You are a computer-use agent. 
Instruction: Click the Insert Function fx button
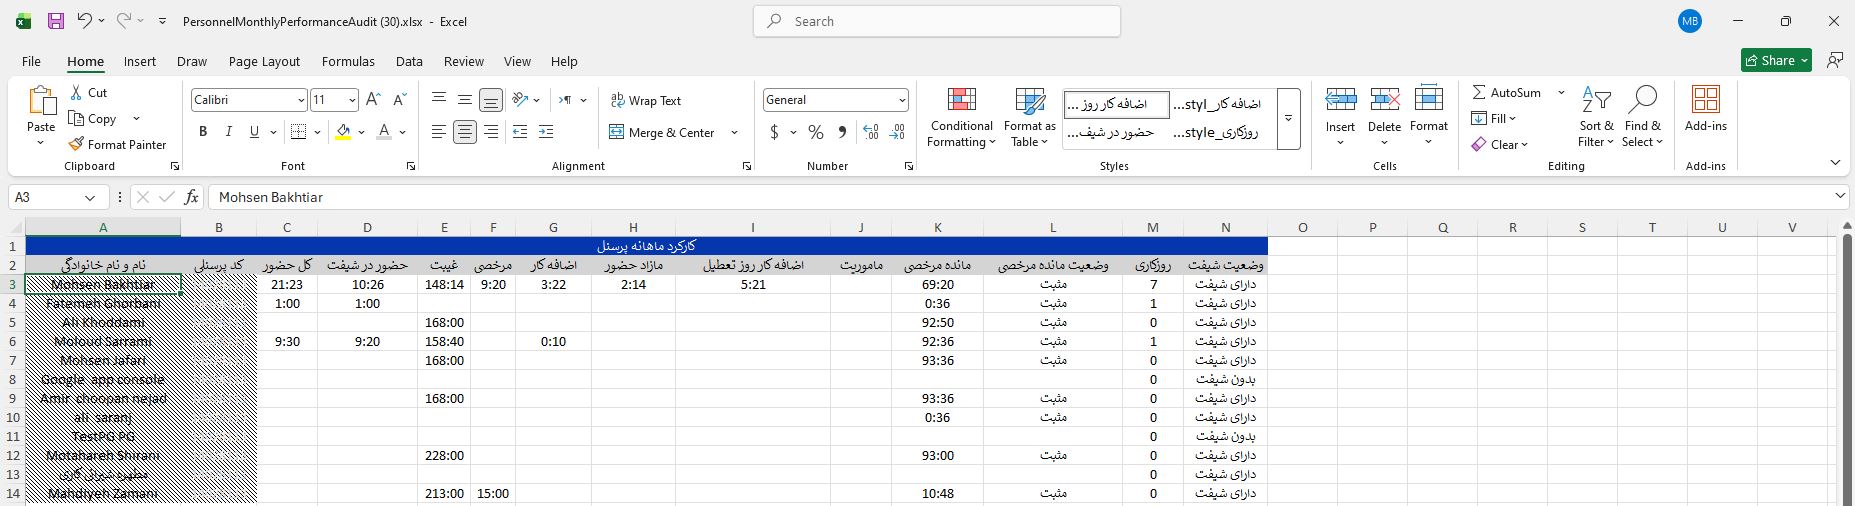(x=191, y=197)
